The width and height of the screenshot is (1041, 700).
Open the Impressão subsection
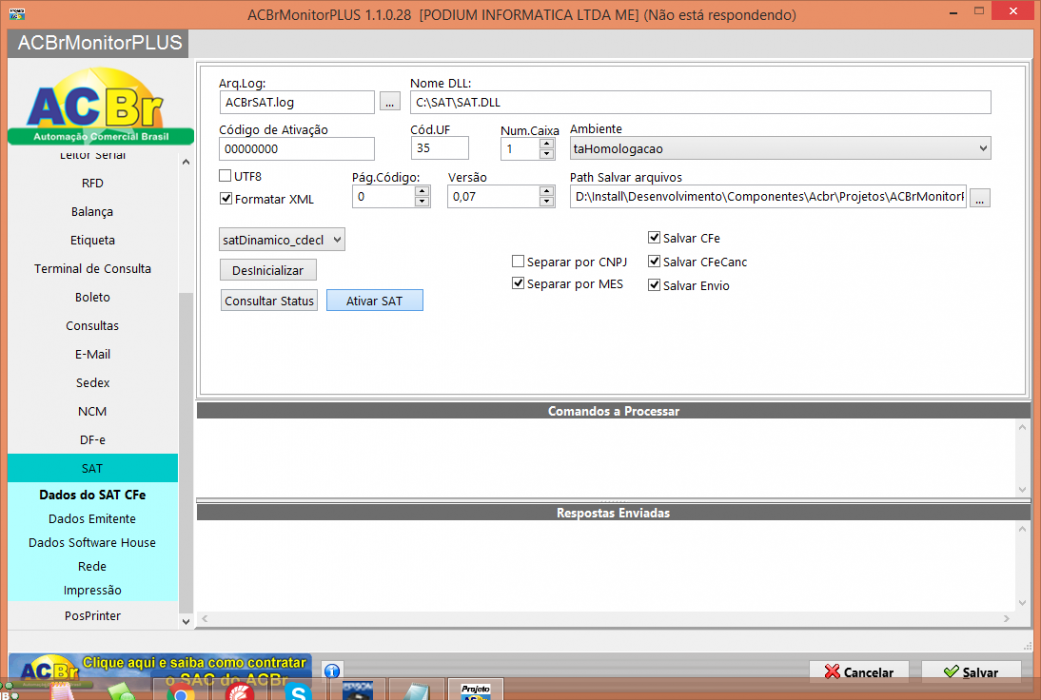92,590
